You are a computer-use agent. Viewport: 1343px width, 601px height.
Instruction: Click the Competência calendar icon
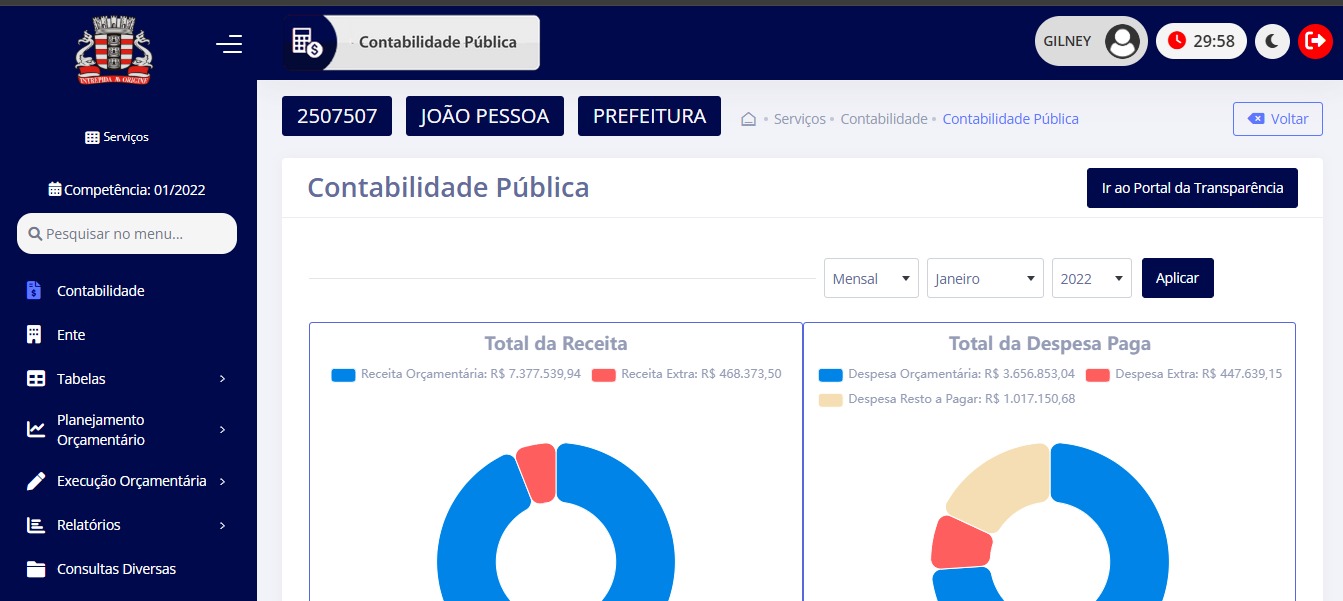pos(55,189)
